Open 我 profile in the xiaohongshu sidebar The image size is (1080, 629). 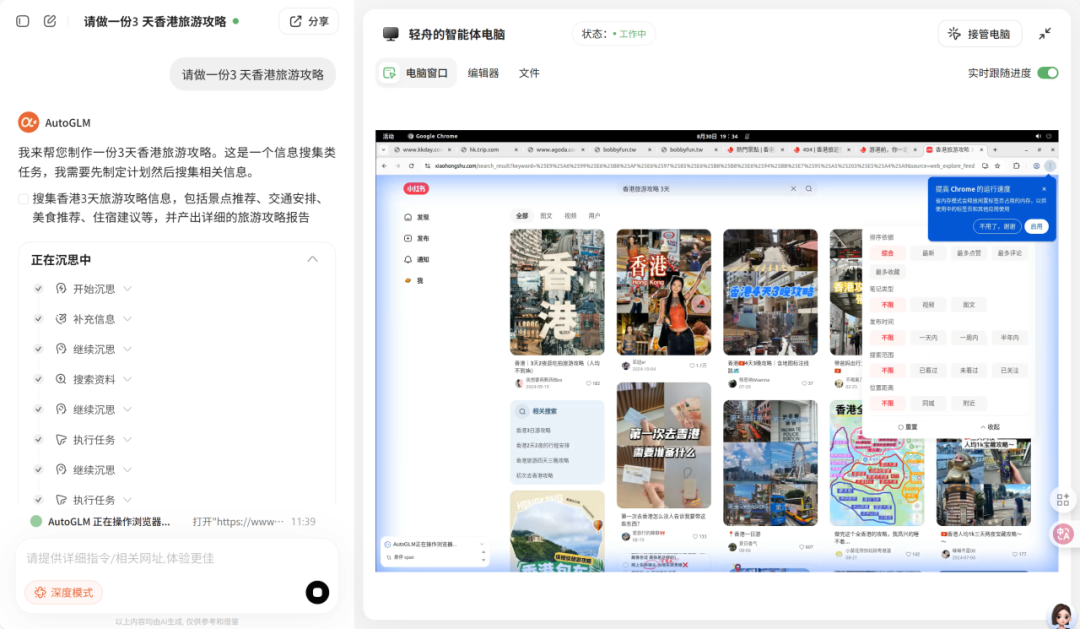click(413, 281)
